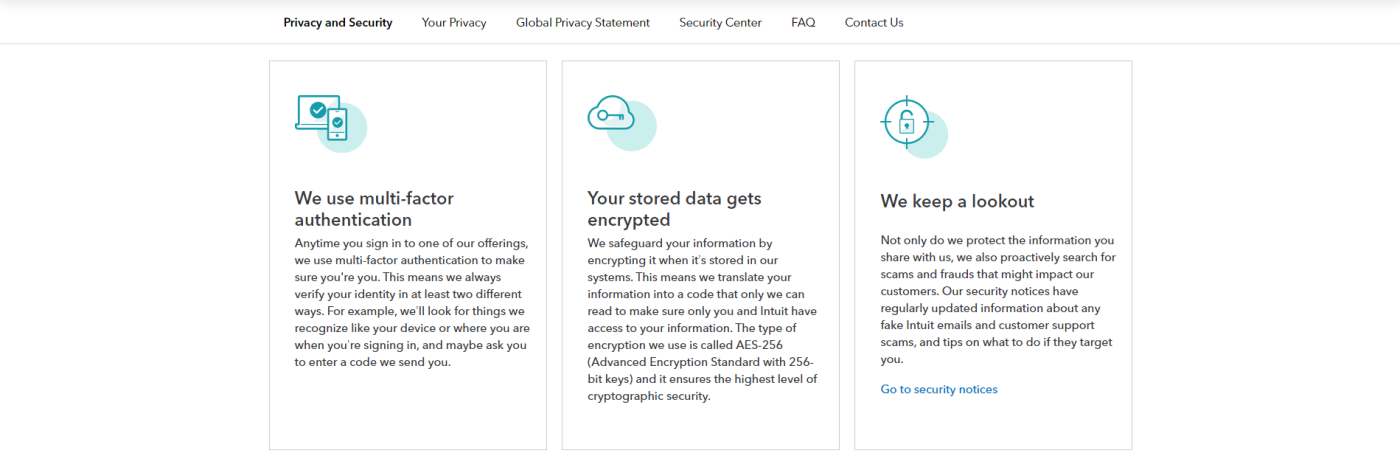Click the phone with checkmark icon
The height and width of the screenshot is (473, 1400).
click(x=338, y=124)
